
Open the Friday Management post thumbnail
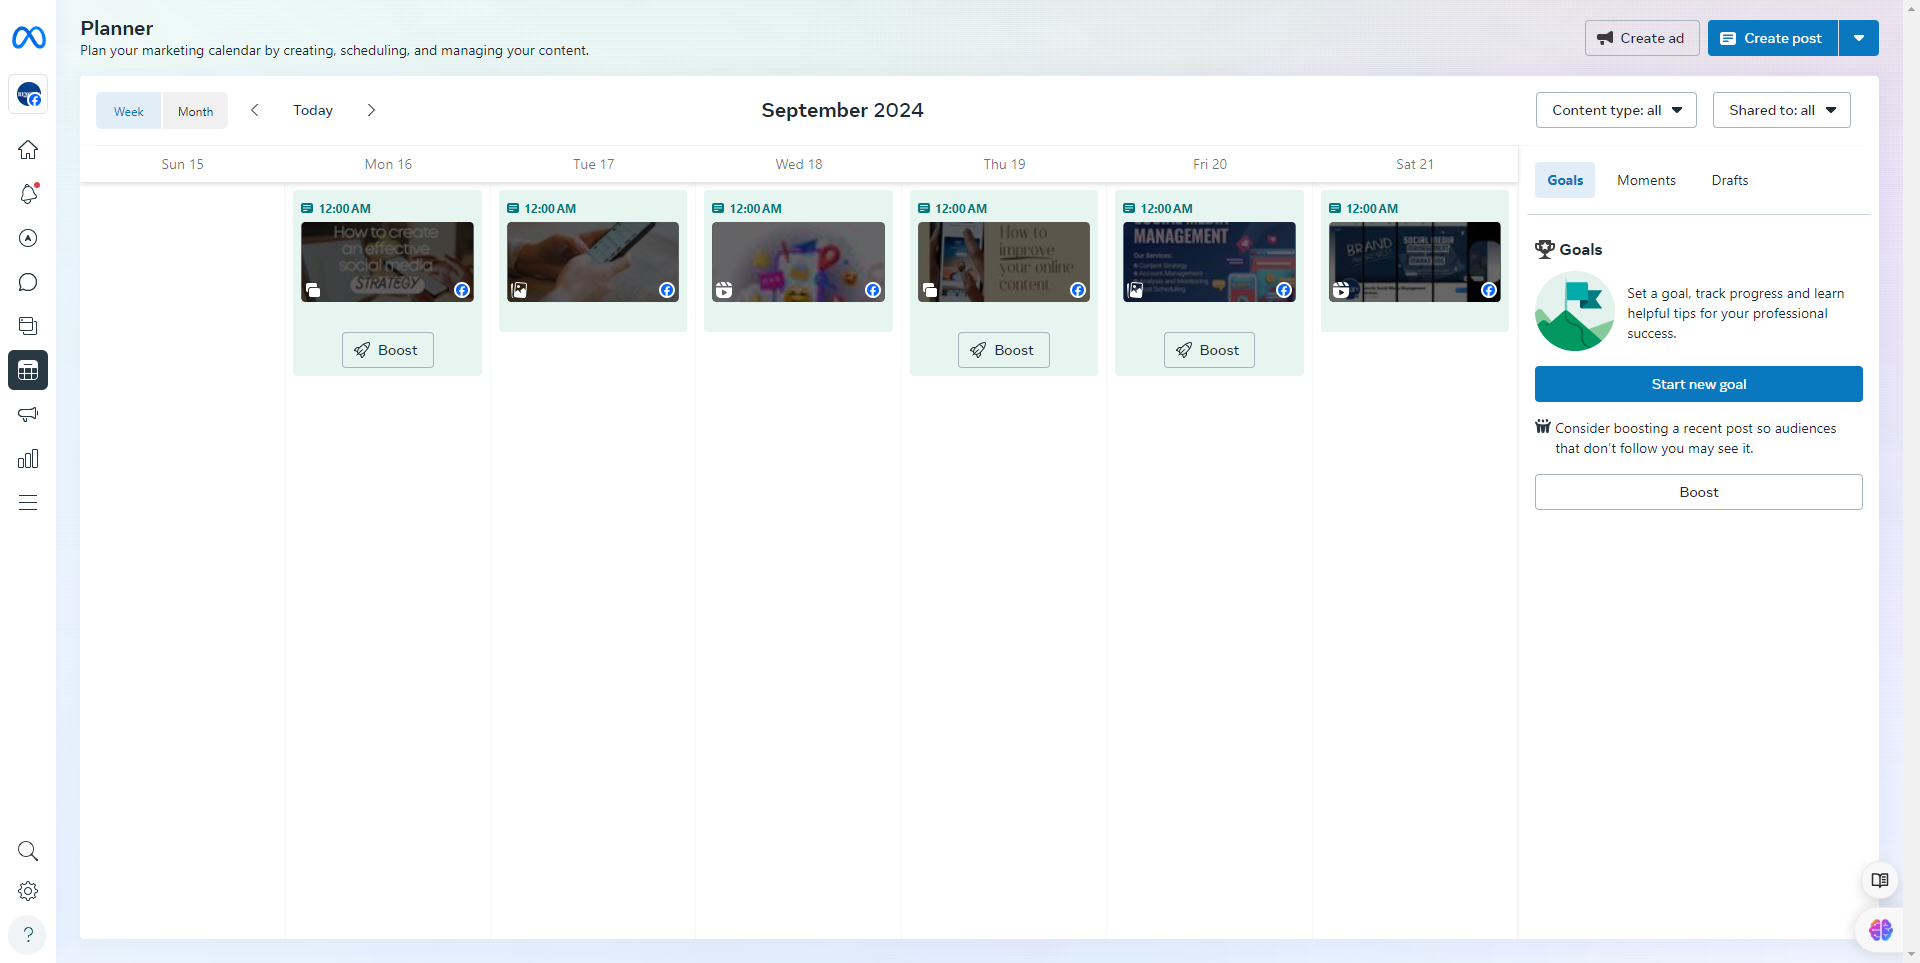[1209, 262]
